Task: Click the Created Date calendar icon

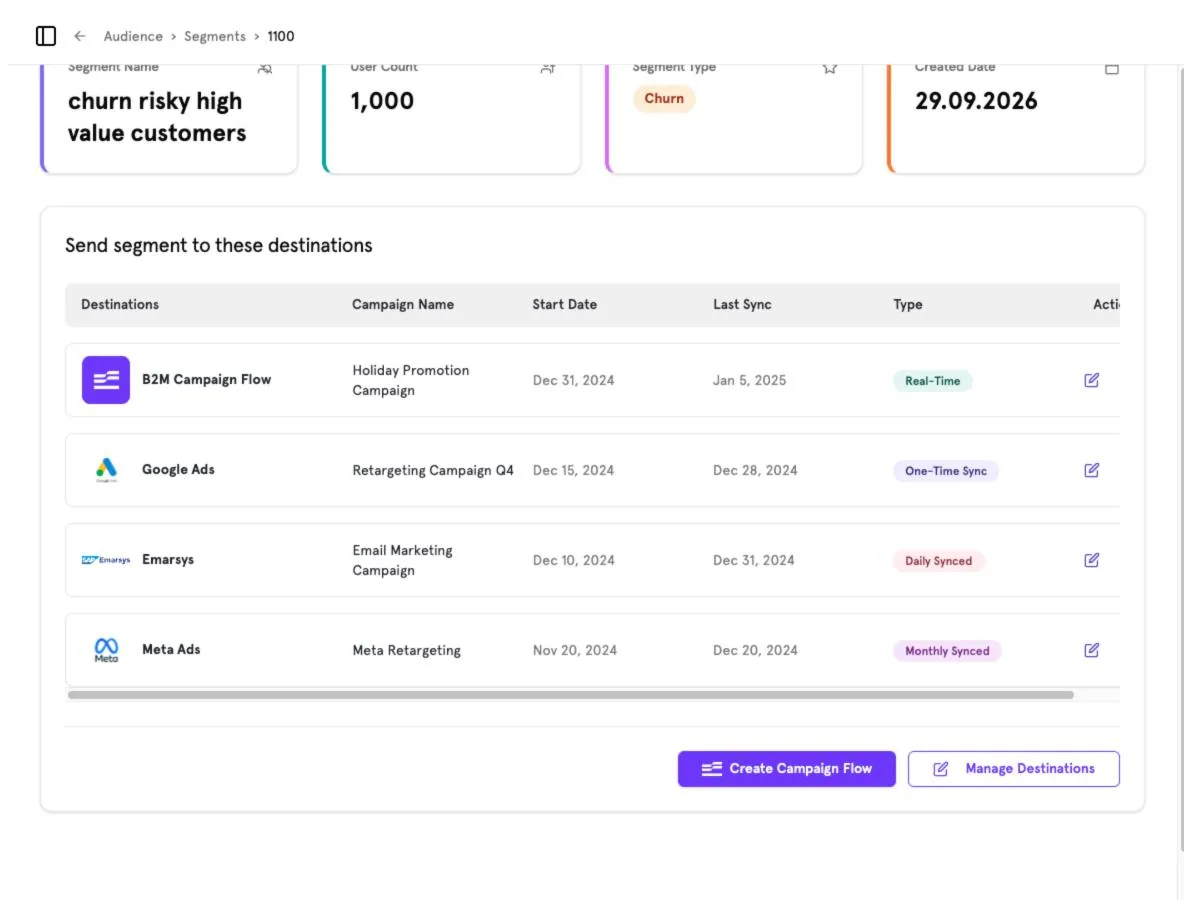Action: click(x=1112, y=69)
